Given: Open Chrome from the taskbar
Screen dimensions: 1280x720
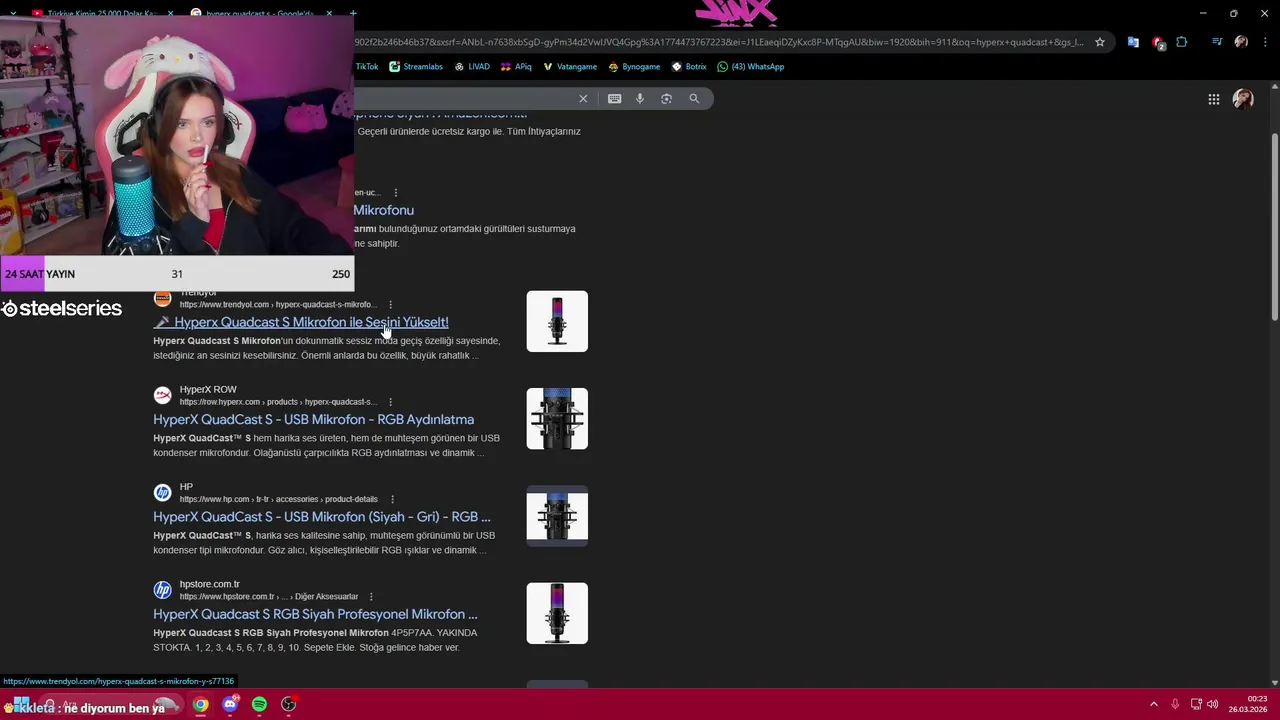Looking at the screenshot, I should tap(201, 704).
